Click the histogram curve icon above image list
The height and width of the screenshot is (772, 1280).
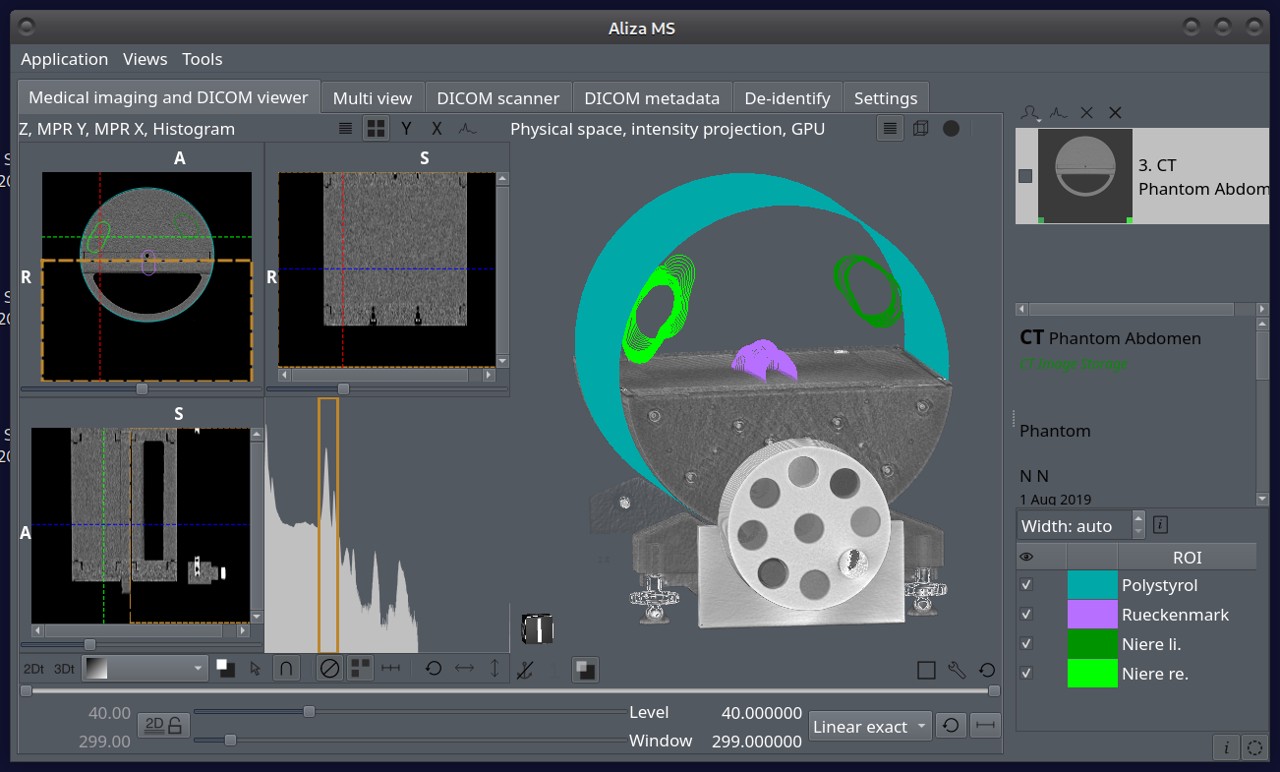[1057, 113]
